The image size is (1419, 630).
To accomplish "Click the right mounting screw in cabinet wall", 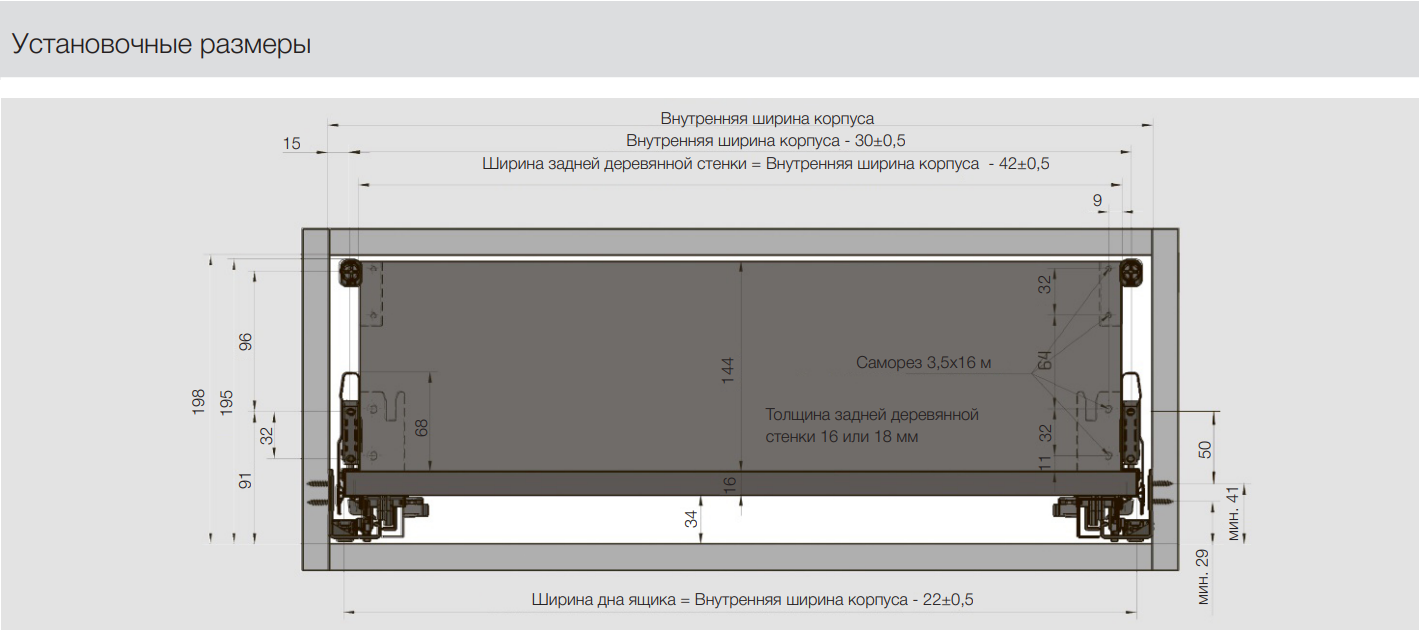I will pyautogui.click(x=1162, y=489).
